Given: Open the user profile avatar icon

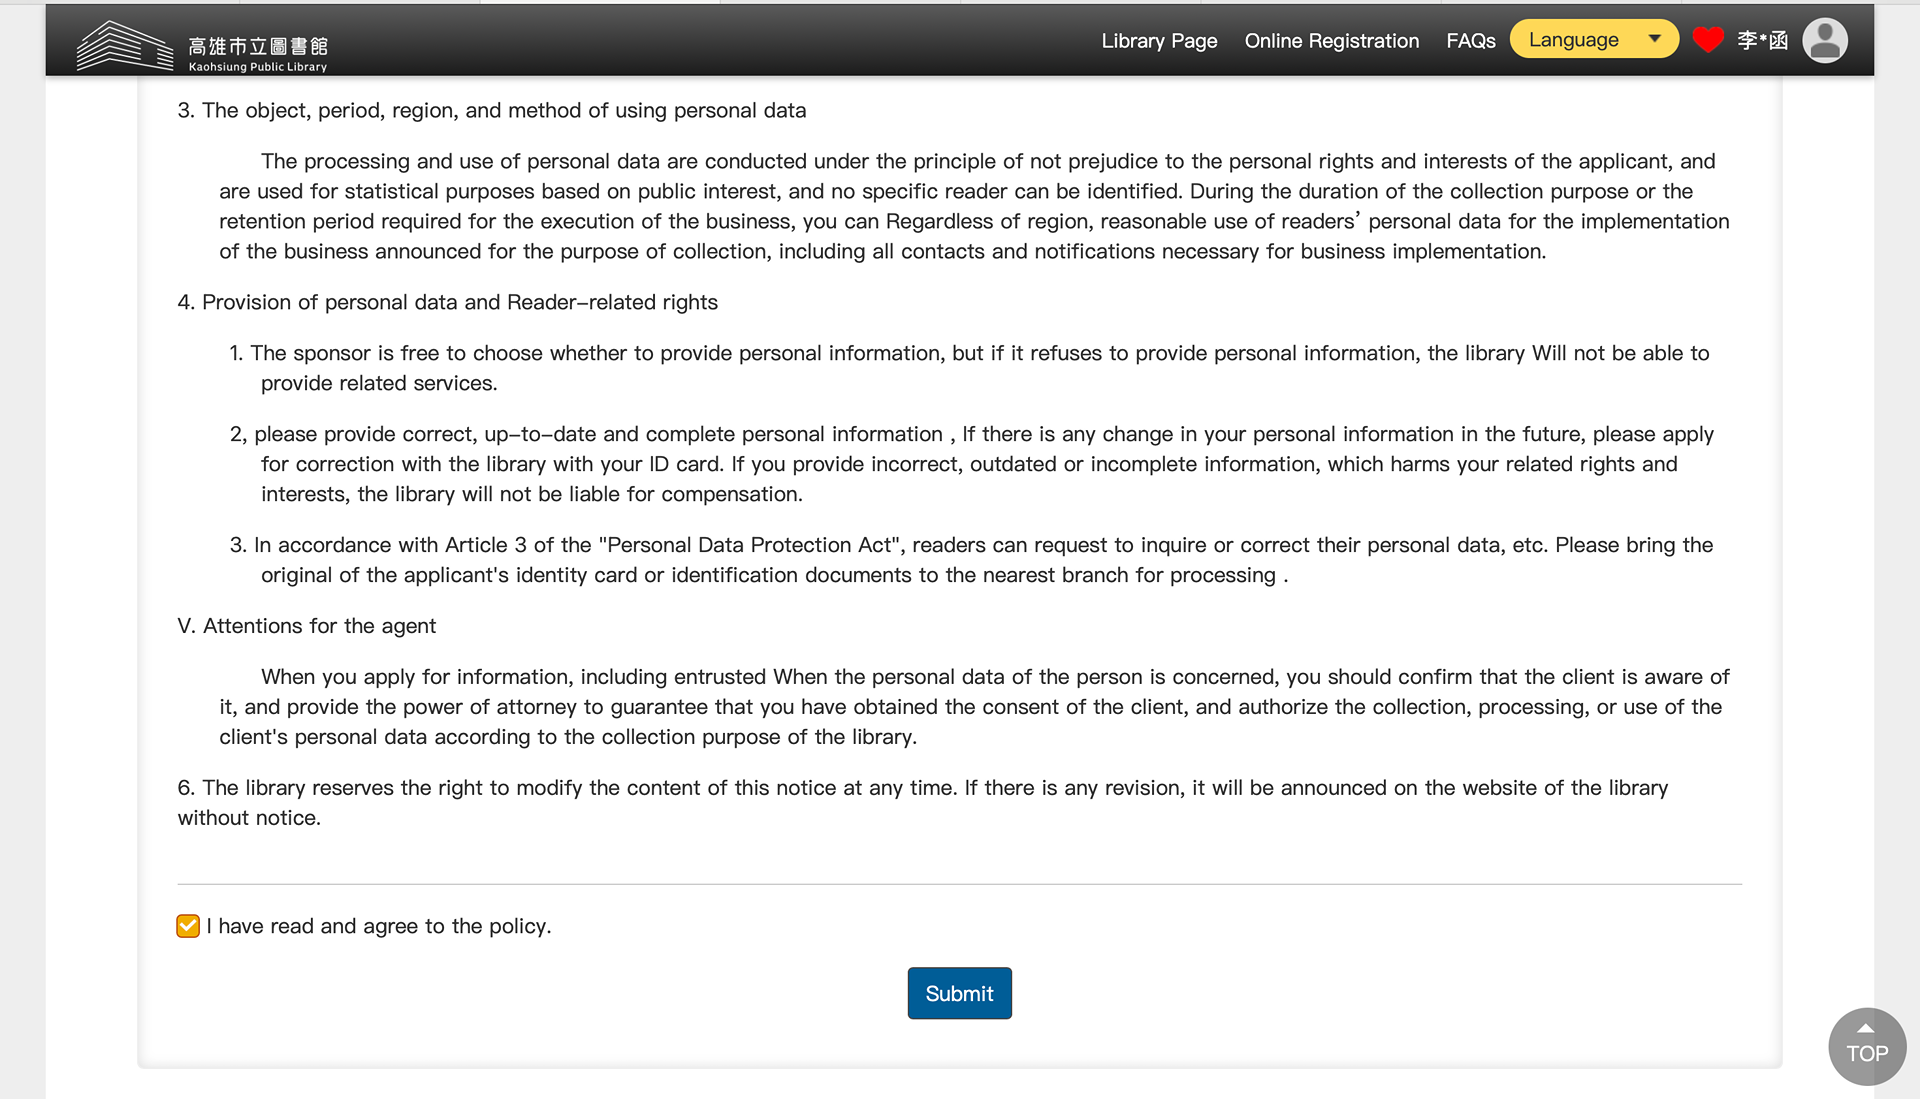Looking at the screenshot, I should point(1824,41).
